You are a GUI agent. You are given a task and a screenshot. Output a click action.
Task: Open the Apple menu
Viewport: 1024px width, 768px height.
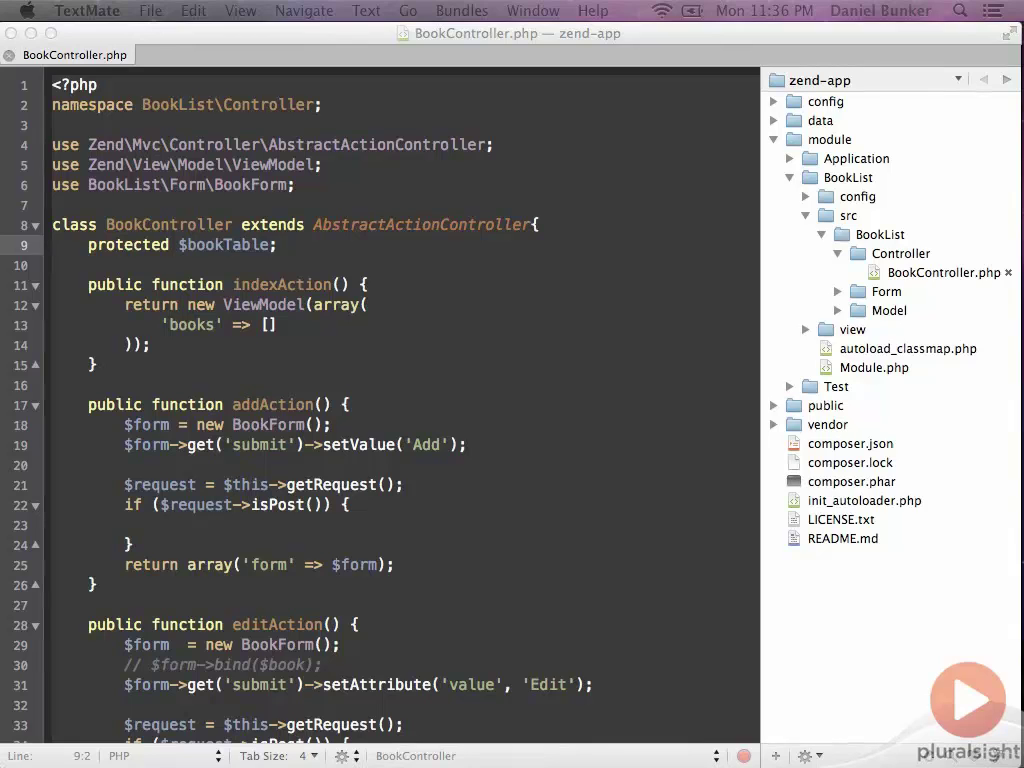click(x=27, y=10)
